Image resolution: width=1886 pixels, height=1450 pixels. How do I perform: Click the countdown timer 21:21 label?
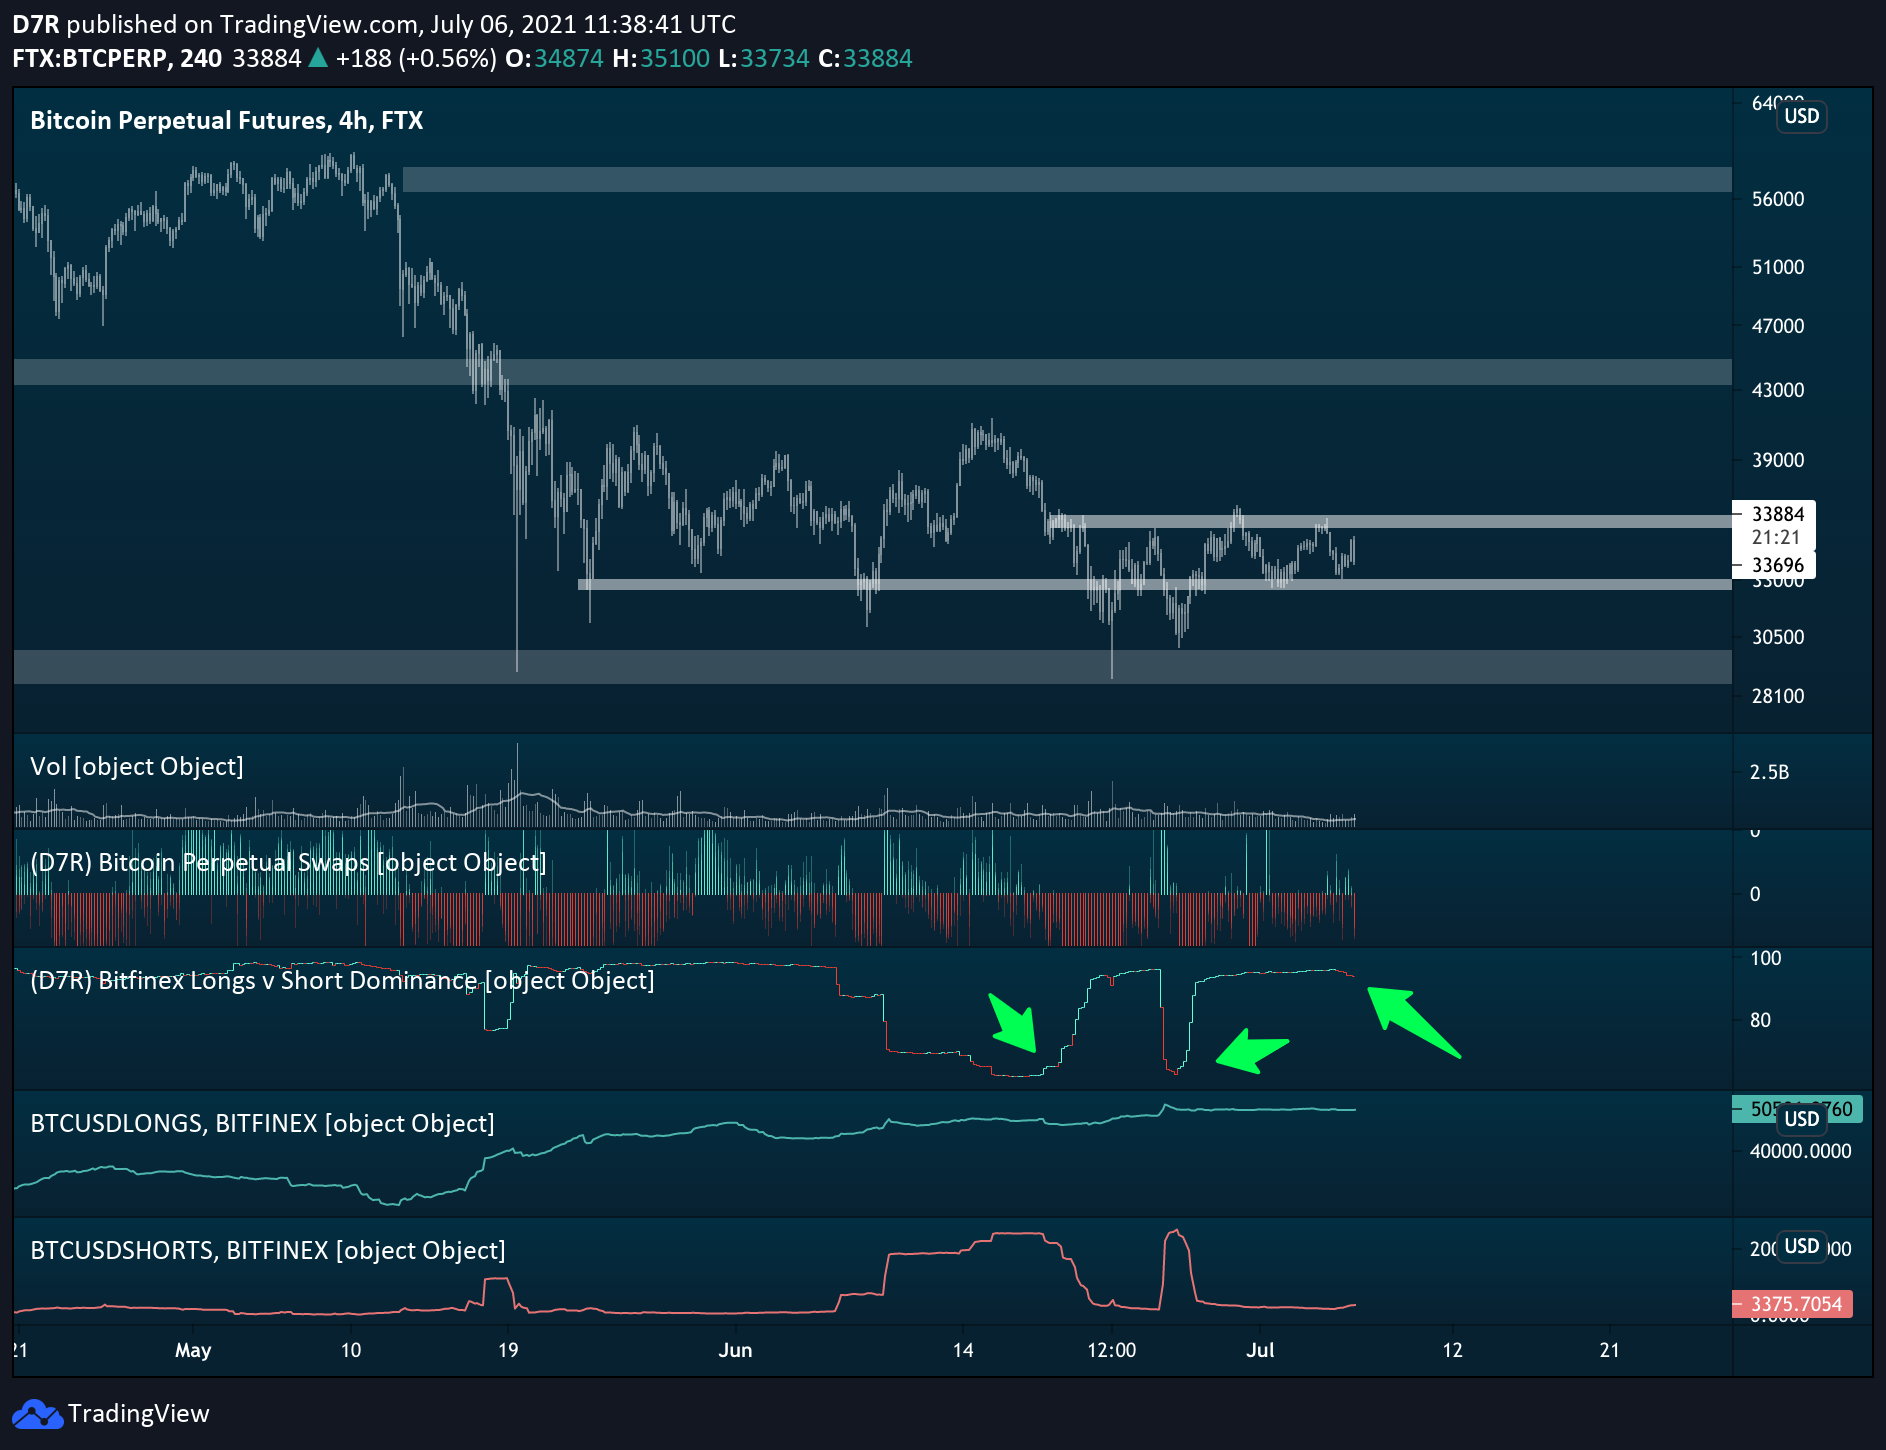point(1776,537)
